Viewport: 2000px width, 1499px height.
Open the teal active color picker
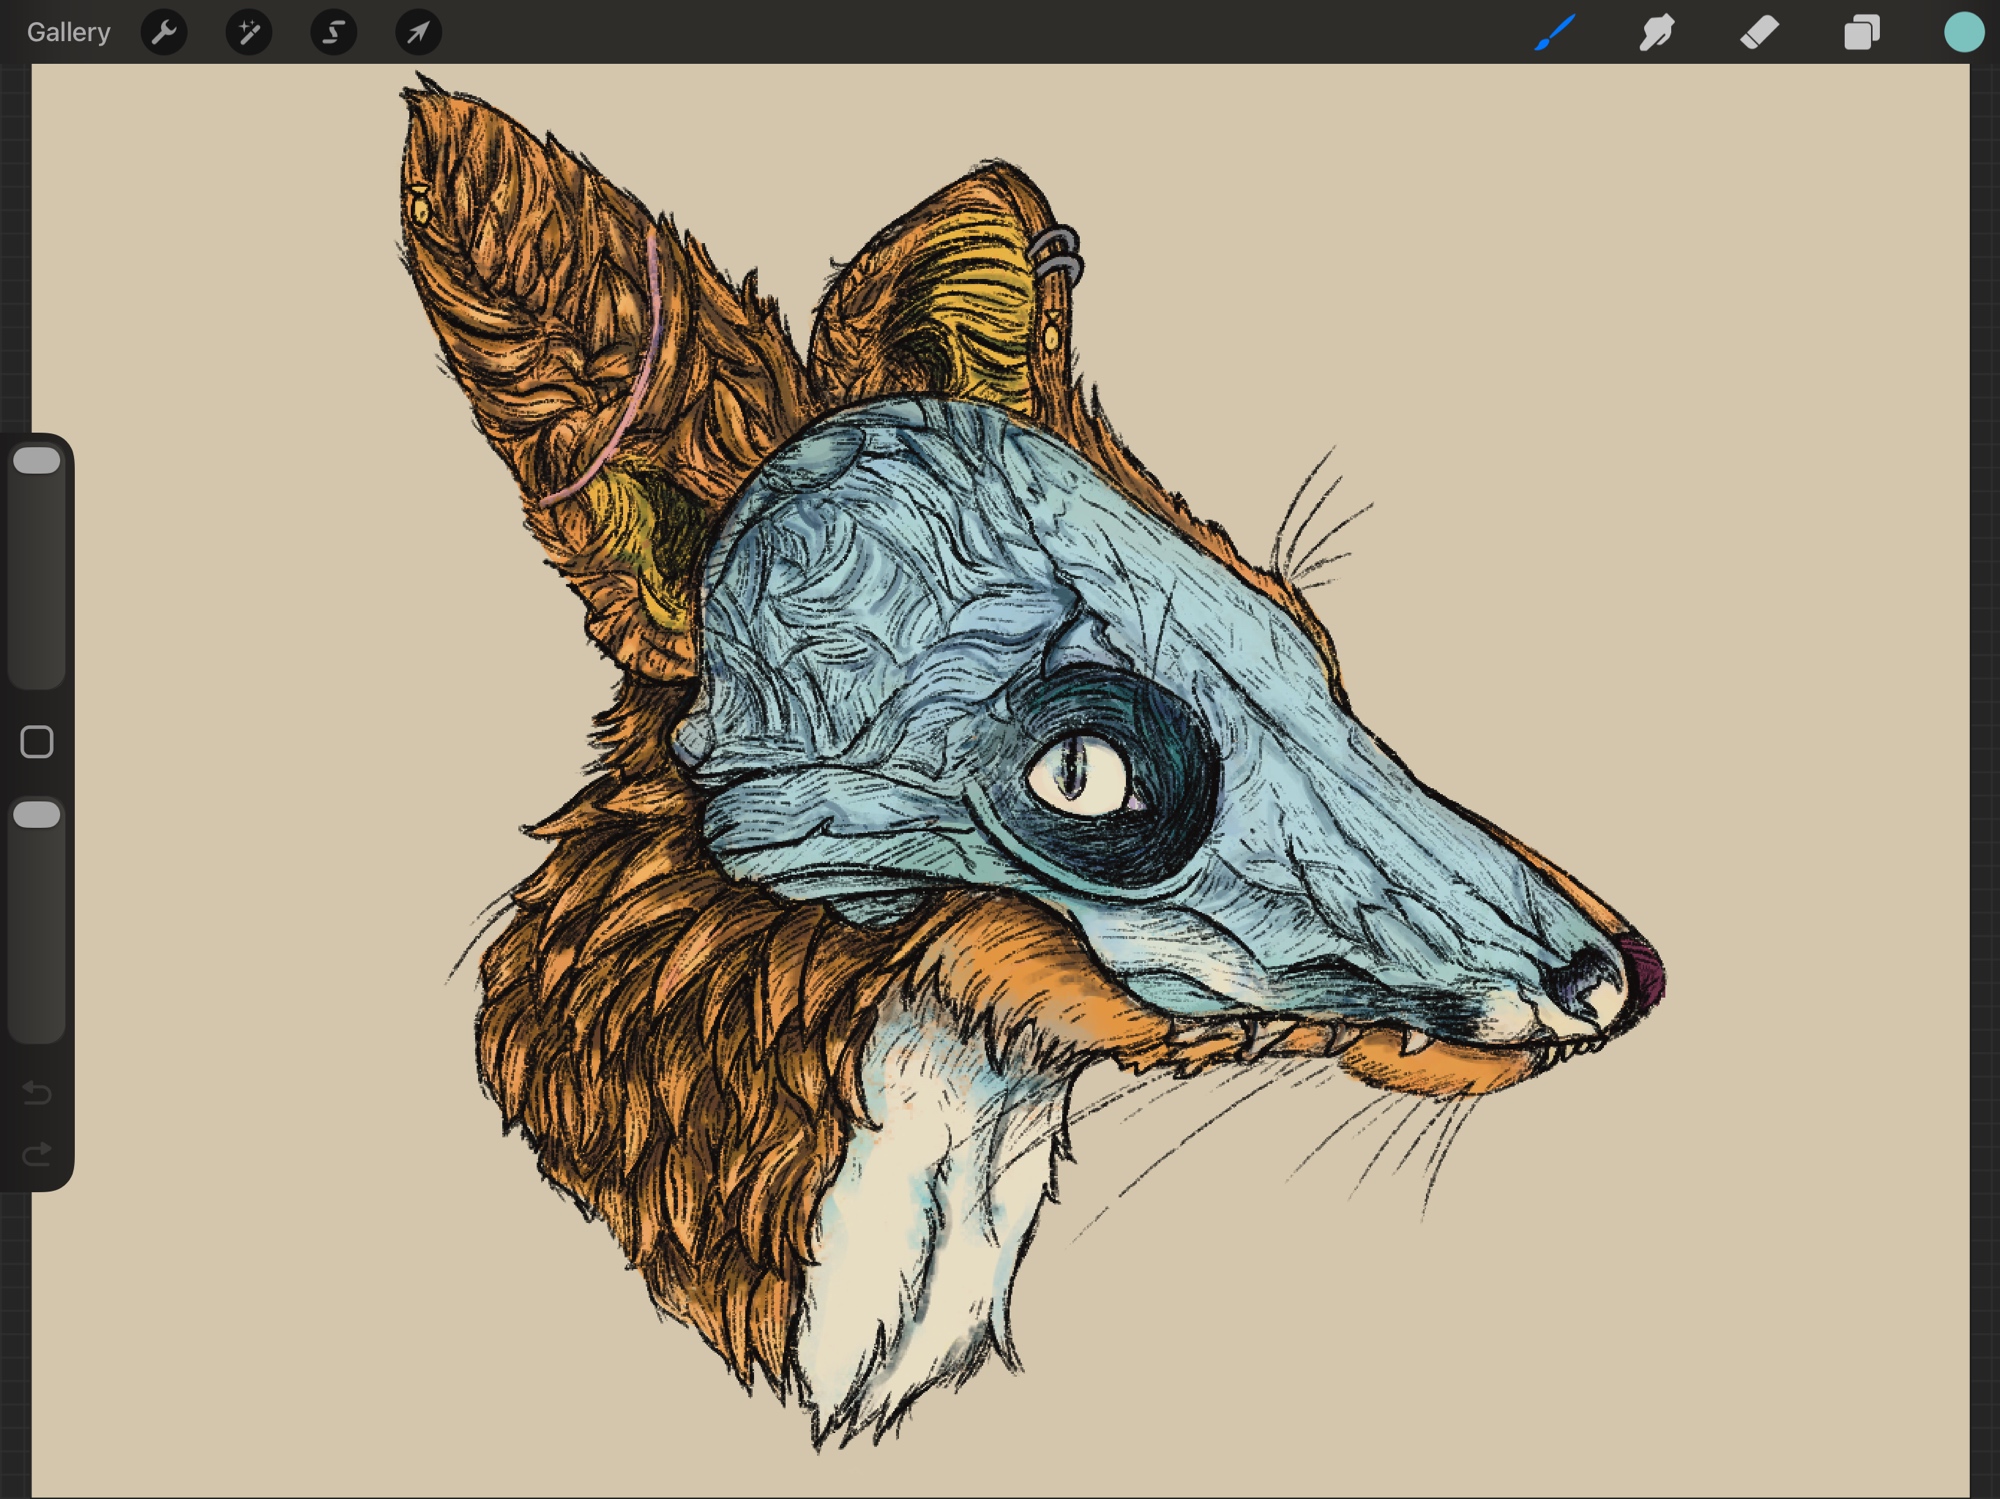coord(1963,32)
